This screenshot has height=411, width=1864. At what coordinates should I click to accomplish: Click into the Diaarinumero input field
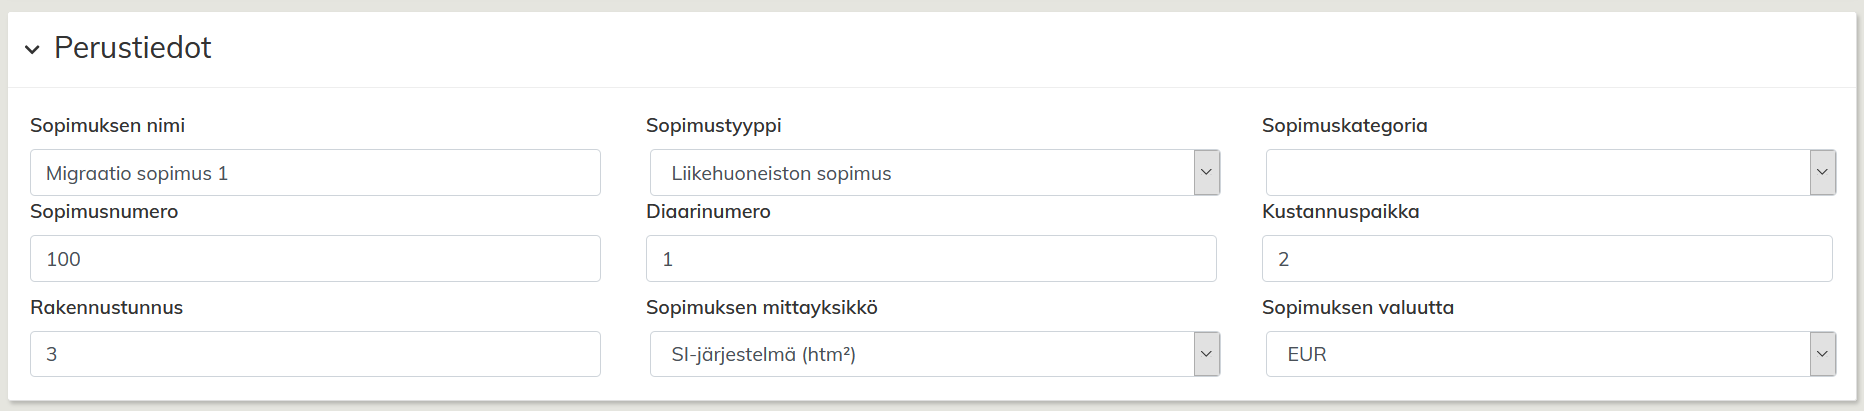[x=931, y=259]
